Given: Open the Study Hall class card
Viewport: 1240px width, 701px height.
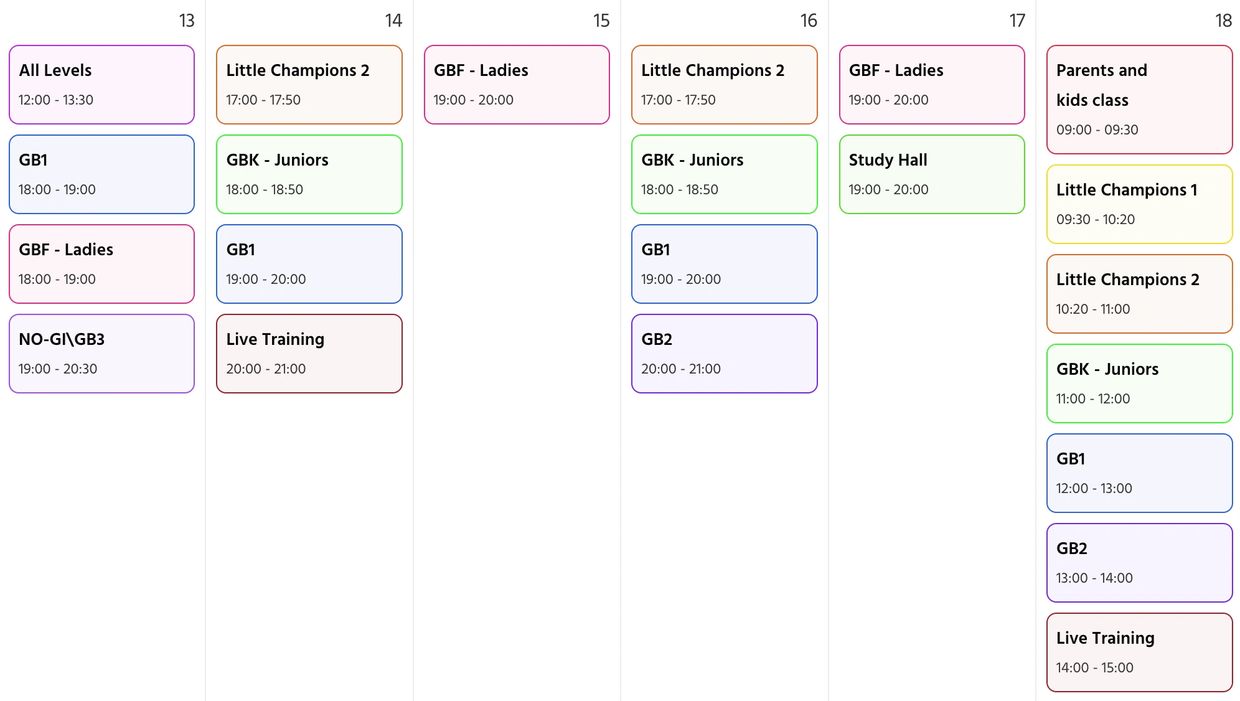Looking at the screenshot, I should (932, 174).
